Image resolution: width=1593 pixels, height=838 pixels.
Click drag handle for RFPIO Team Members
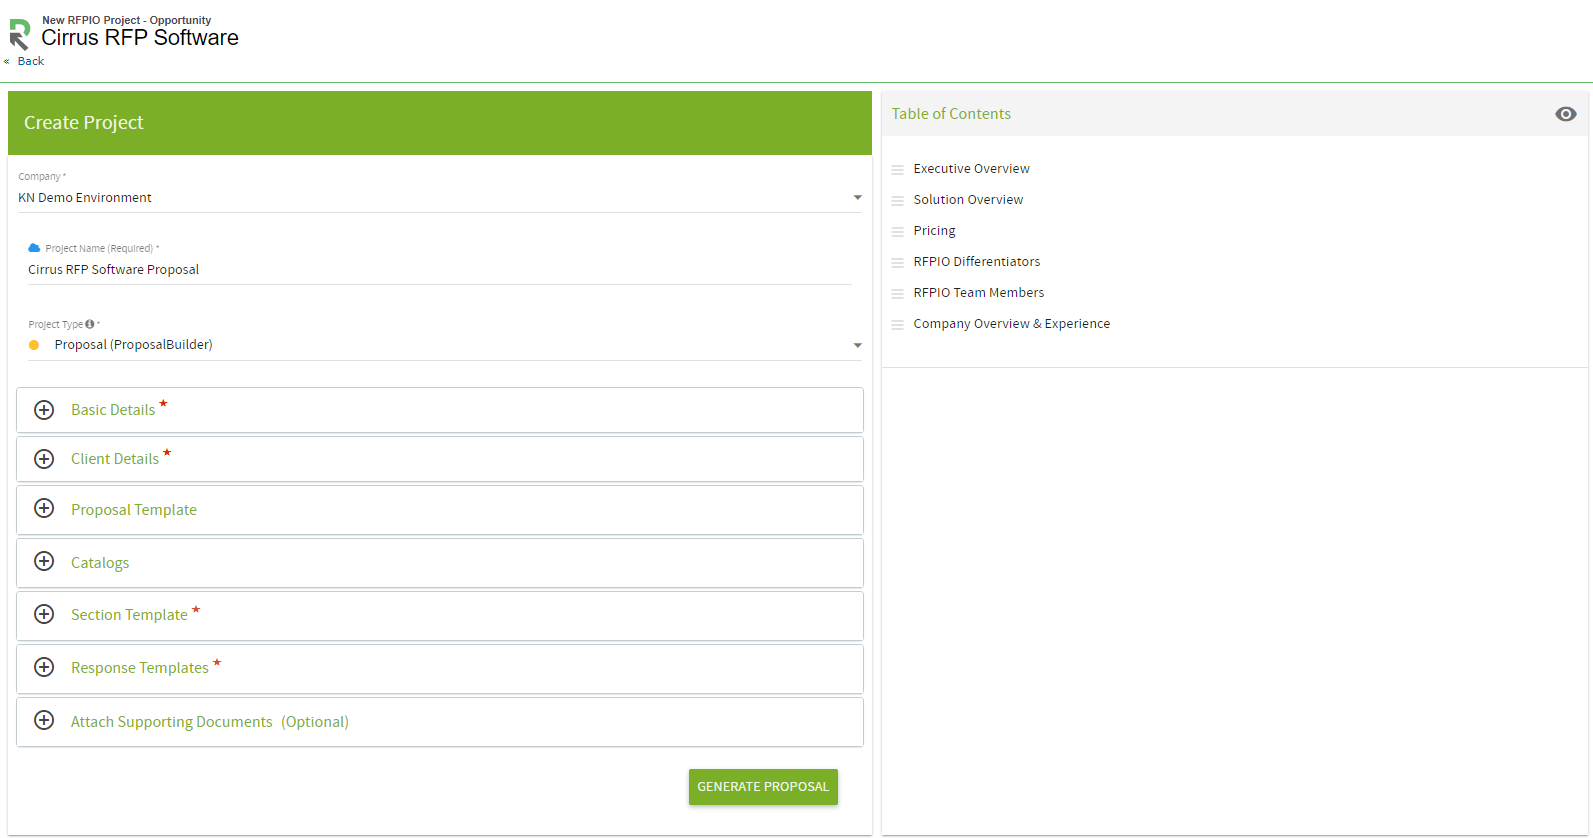coord(898,294)
